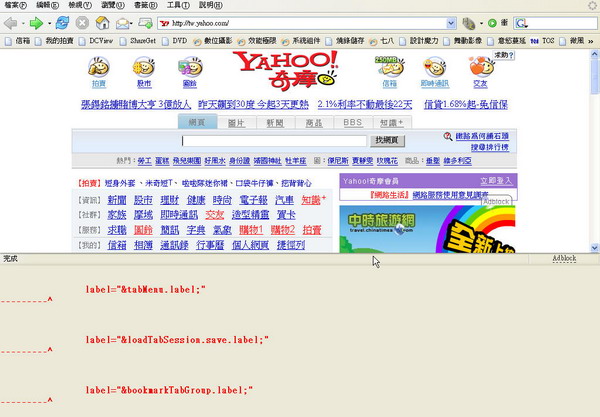
Task: Open the DVD bookmark
Action: (x=174, y=41)
